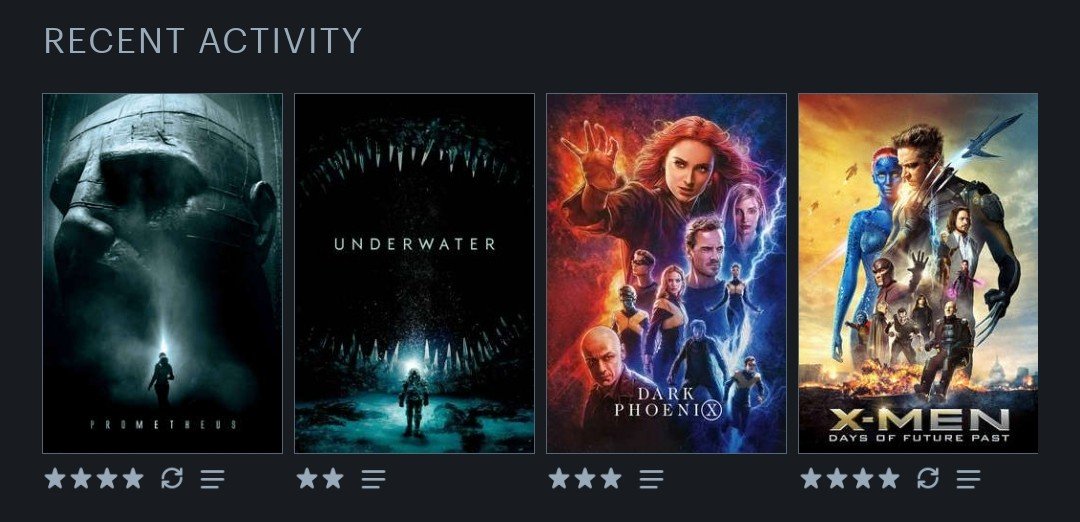Click the second star under Underwater
1080x522 pixels.
[333, 478]
